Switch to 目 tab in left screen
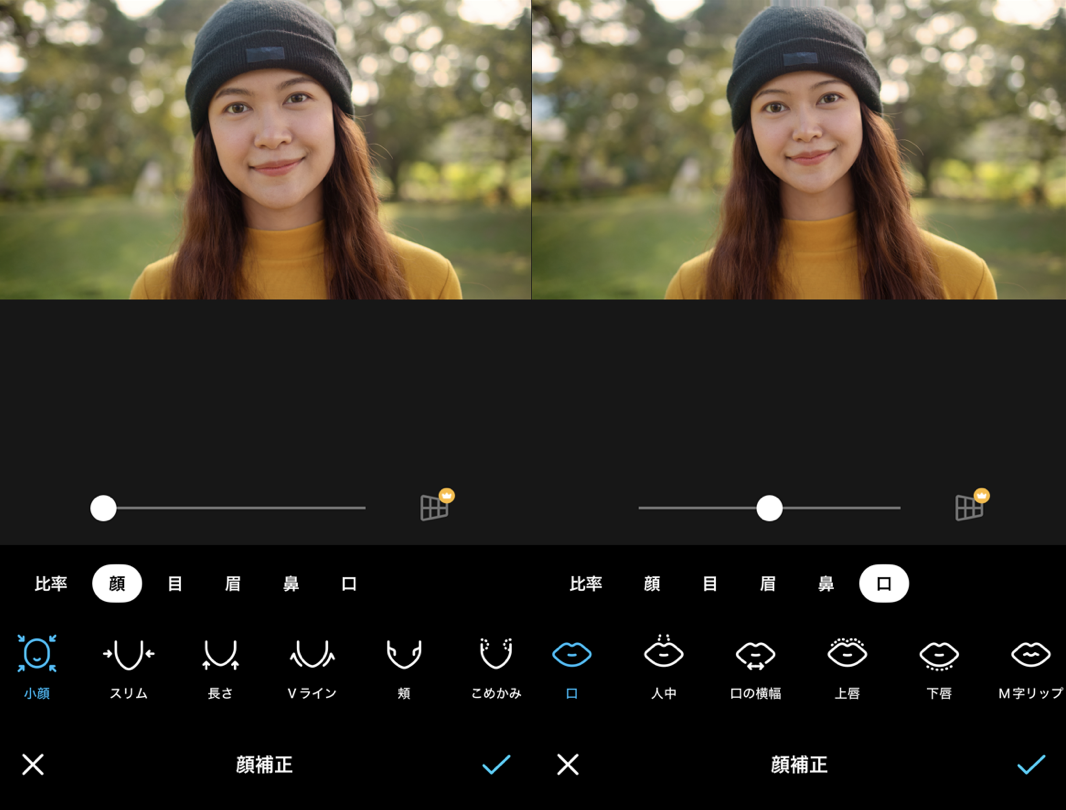1066x810 pixels. click(x=175, y=584)
